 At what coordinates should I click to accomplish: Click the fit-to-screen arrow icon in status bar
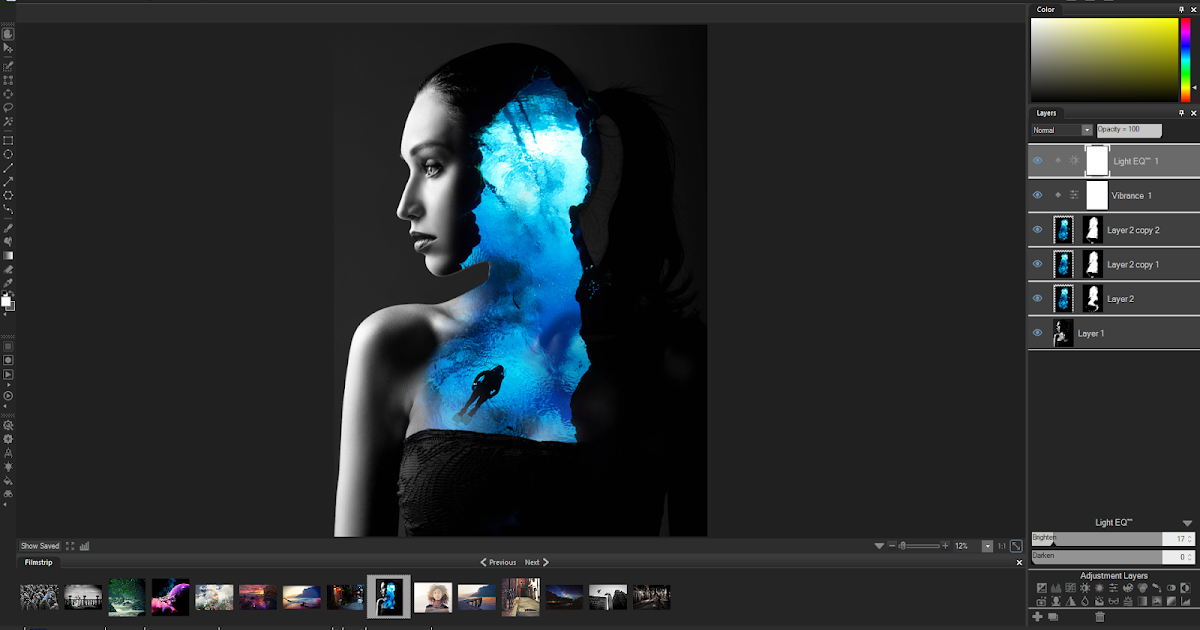point(1017,545)
